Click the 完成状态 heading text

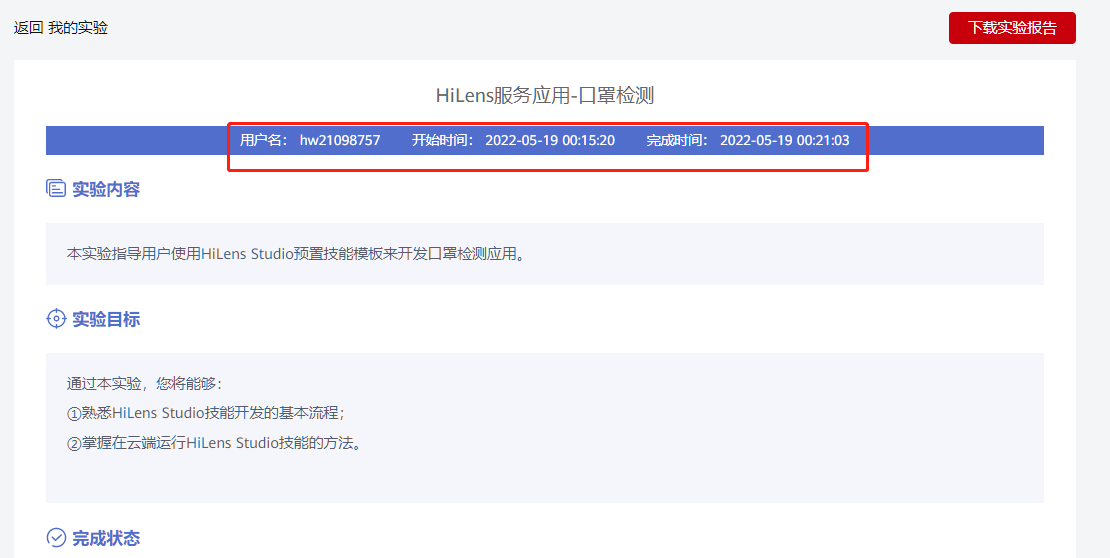(106, 538)
